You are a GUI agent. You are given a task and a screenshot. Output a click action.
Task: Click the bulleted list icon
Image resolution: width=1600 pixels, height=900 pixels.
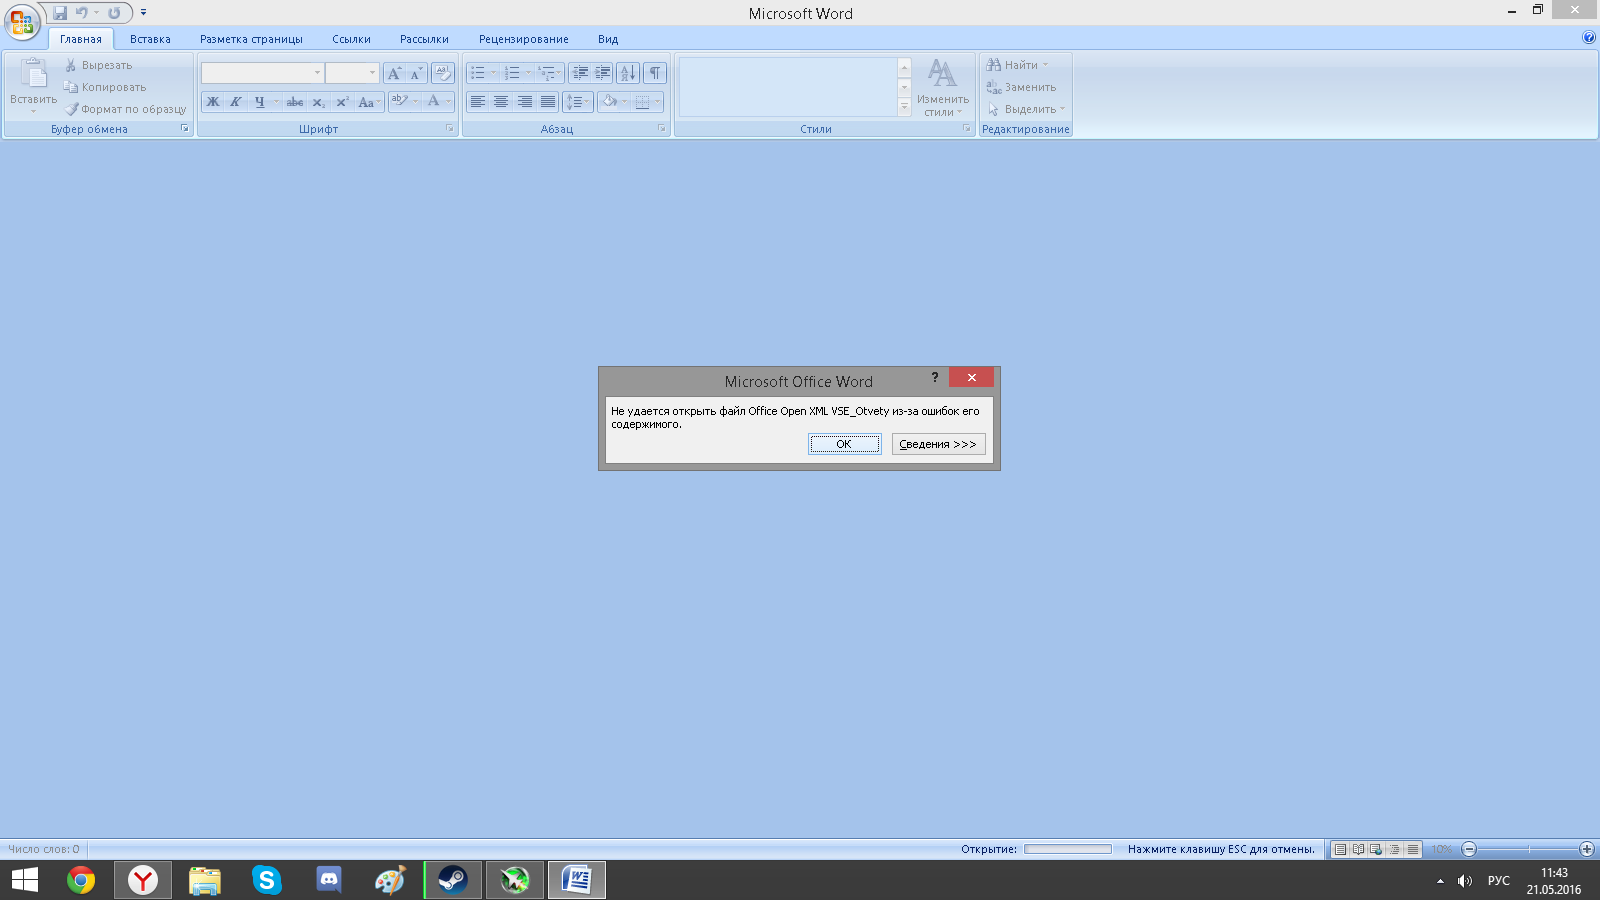coord(478,73)
